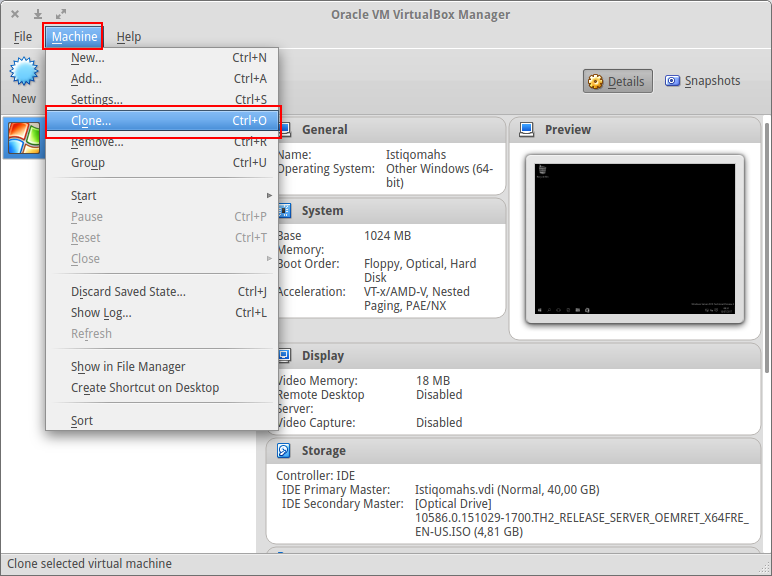Click 'Istiqomahs.vdi (Normal, 40,00 GB)' text
The height and width of the screenshot is (576, 772).
[x=507, y=490]
